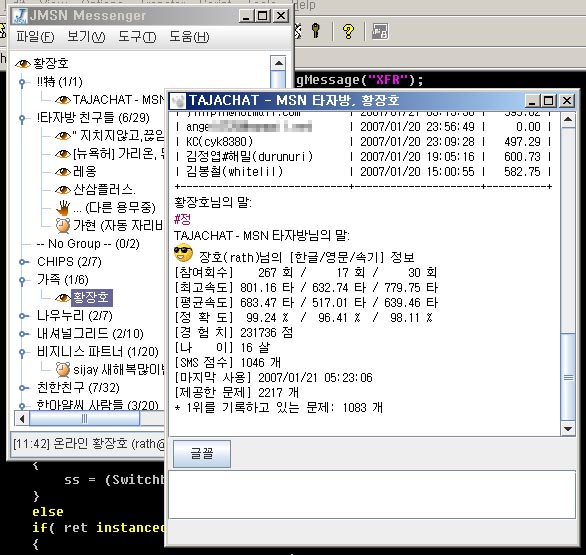
Task: Click the sunglasses emoticon in the chat
Action: 183,253
